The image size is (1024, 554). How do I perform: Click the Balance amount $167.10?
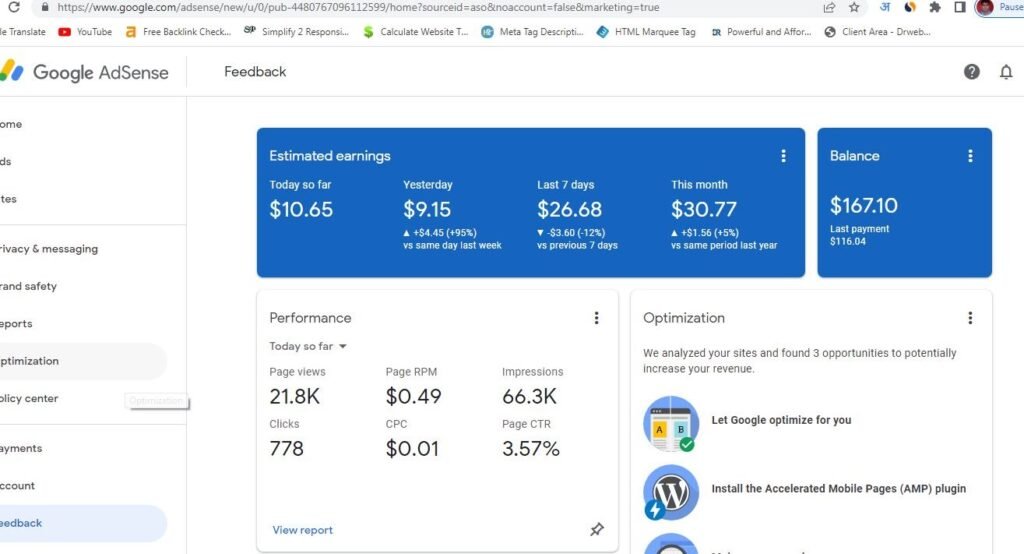(863, 206)
